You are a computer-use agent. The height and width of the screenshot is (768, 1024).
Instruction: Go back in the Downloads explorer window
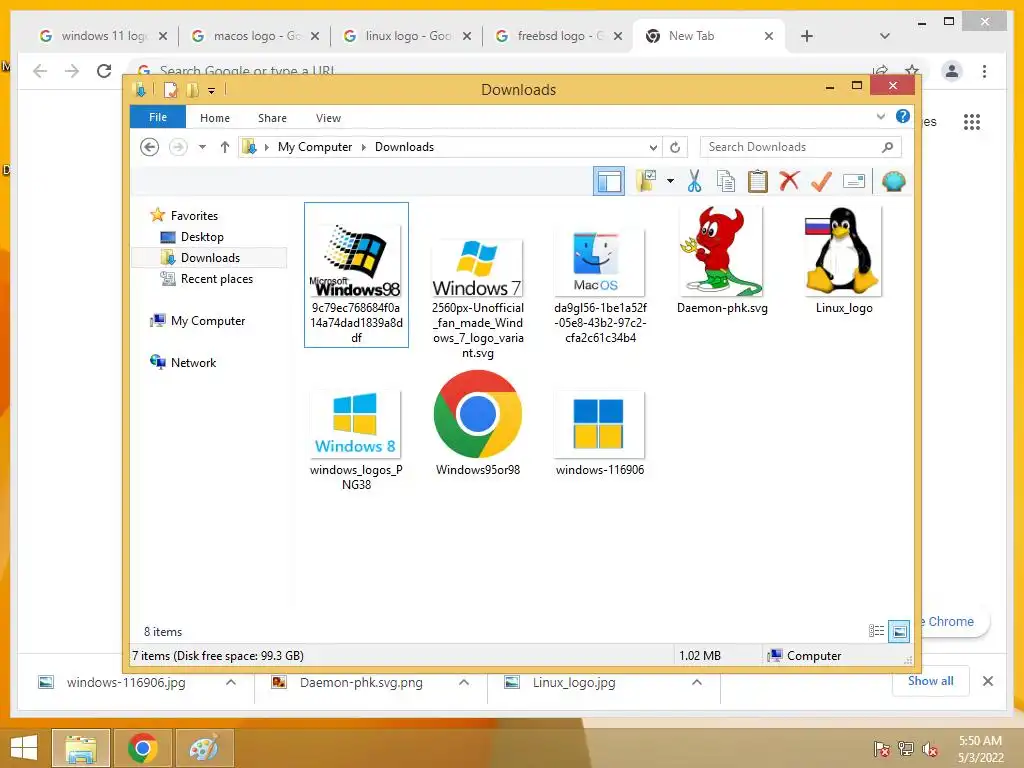point(150,147)
